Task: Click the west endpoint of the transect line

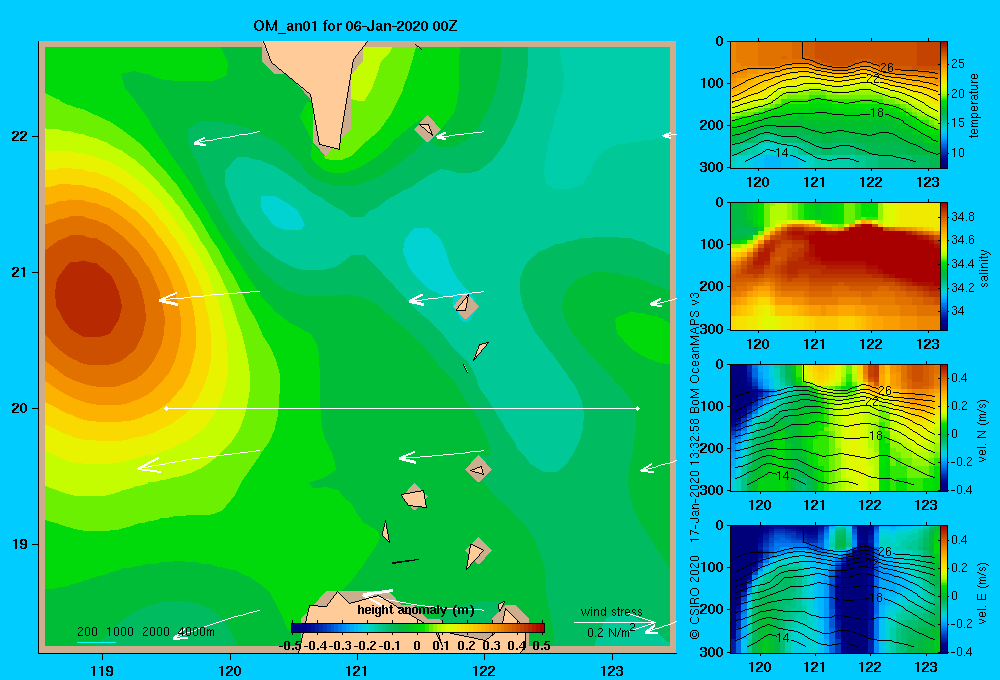Action: point(166,408)
